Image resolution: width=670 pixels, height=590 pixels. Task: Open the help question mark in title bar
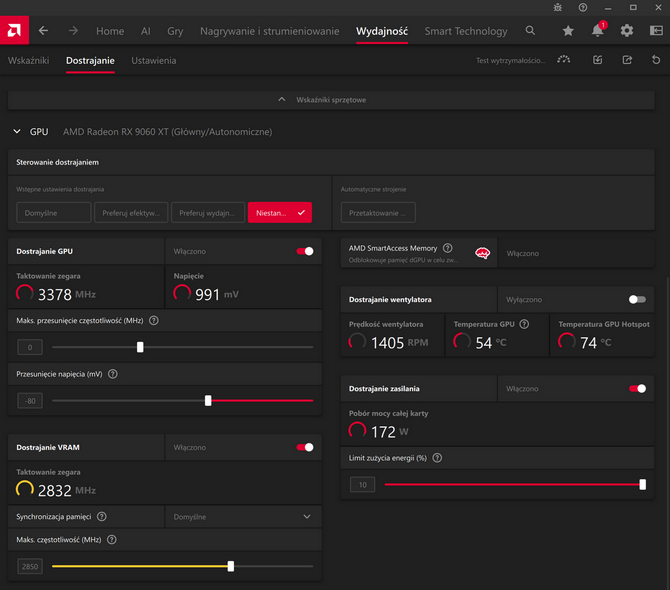583,7
